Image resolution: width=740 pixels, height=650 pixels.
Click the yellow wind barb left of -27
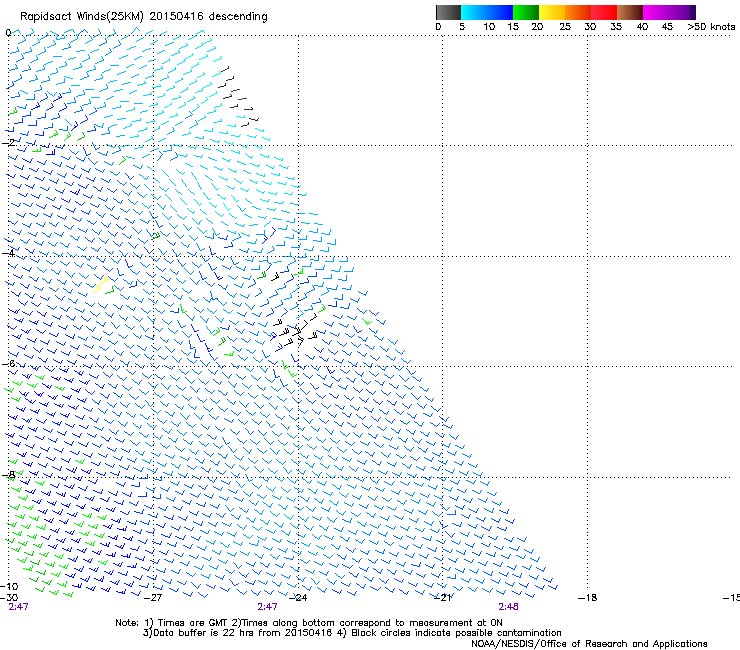pos(101,285)
